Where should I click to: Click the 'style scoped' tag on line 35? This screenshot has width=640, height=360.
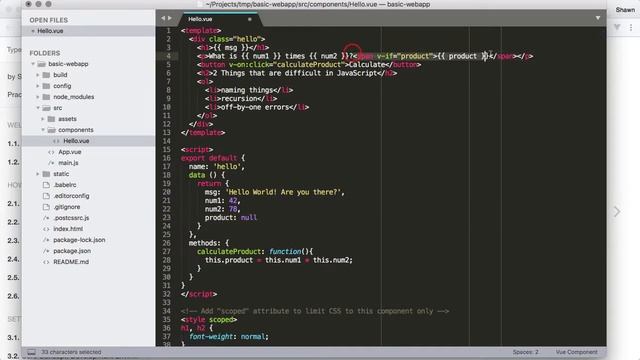[209, 320]
